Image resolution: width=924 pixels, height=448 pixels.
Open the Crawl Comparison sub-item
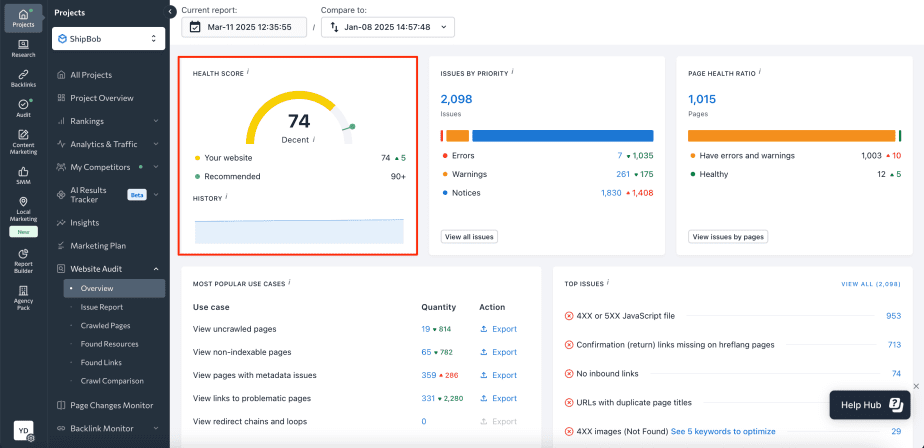pos(111,381)
